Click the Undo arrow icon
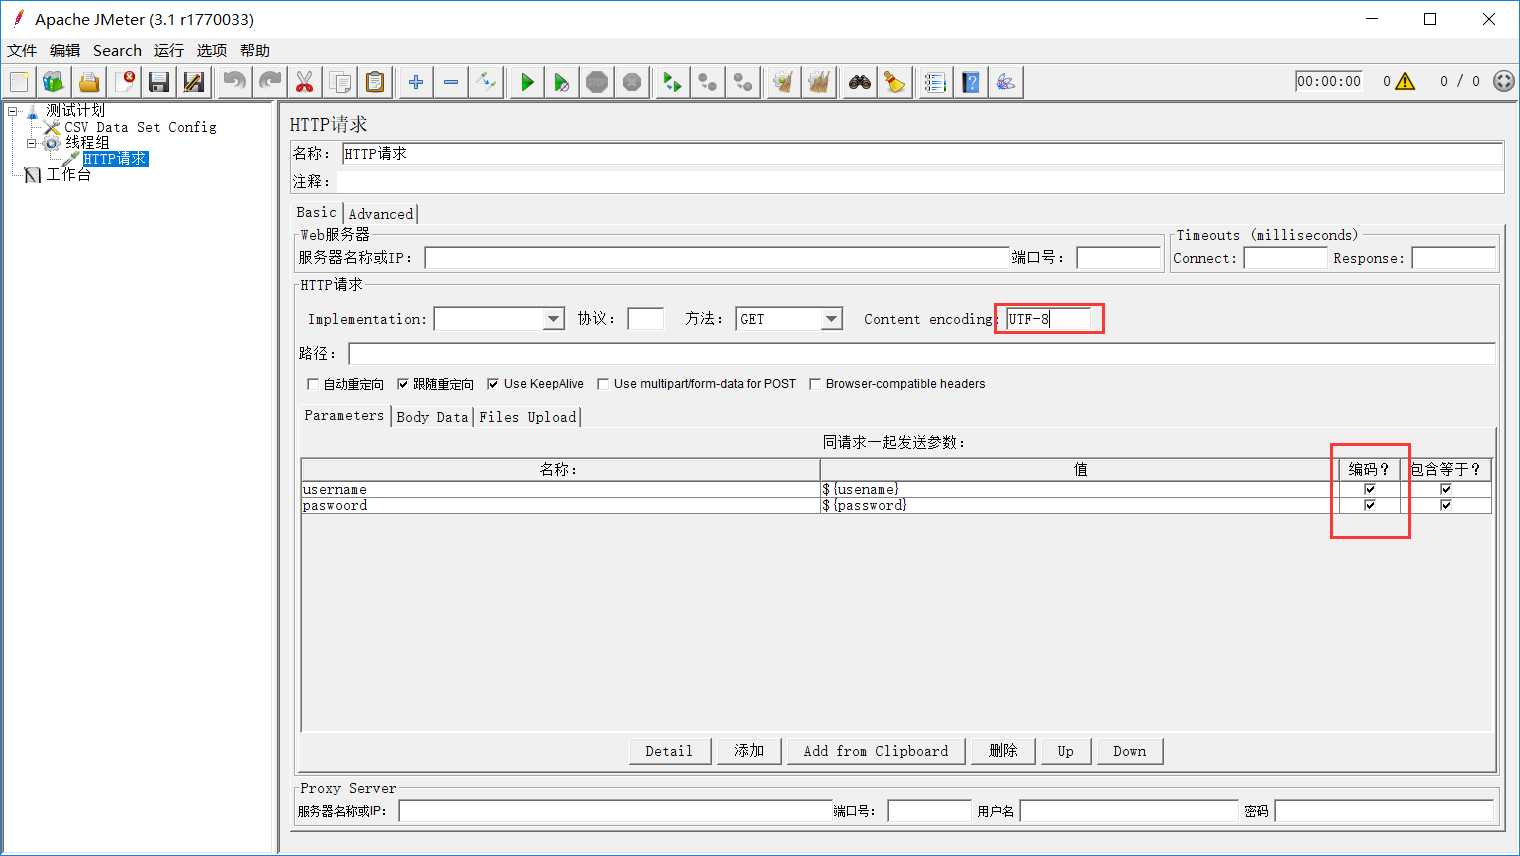Viewport: 1520px width, 856px height. (x=235, y=82)
